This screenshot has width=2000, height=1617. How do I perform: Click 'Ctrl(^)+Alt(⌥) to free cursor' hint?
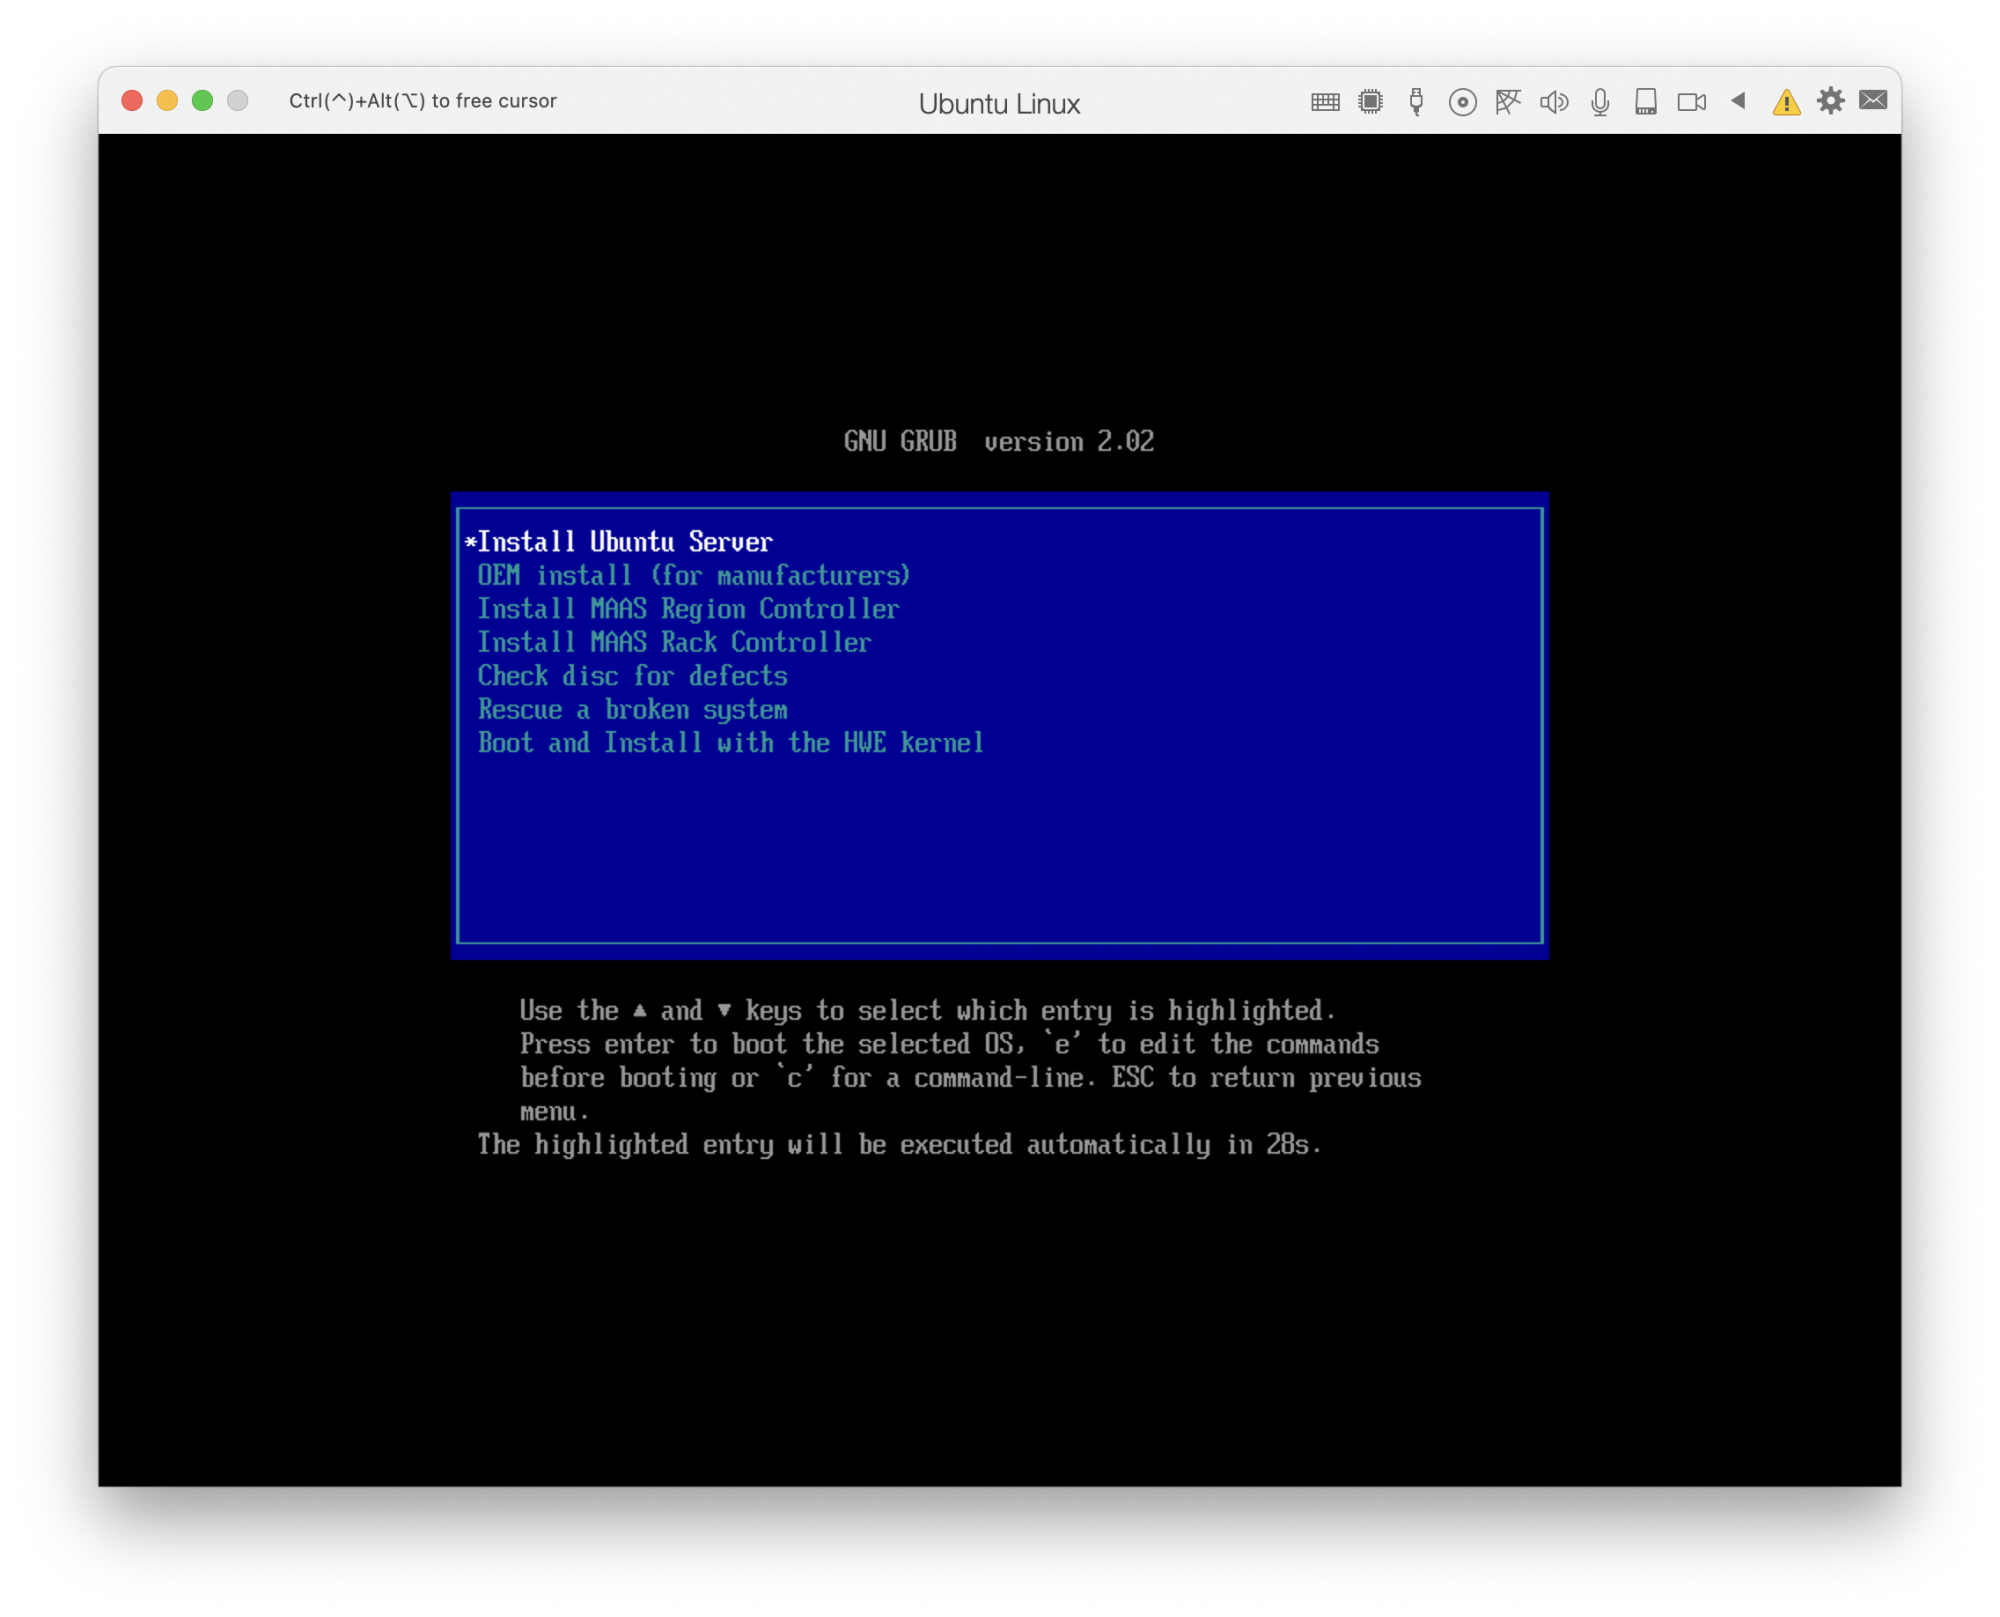pyautogui.click(x=423, y=101)
